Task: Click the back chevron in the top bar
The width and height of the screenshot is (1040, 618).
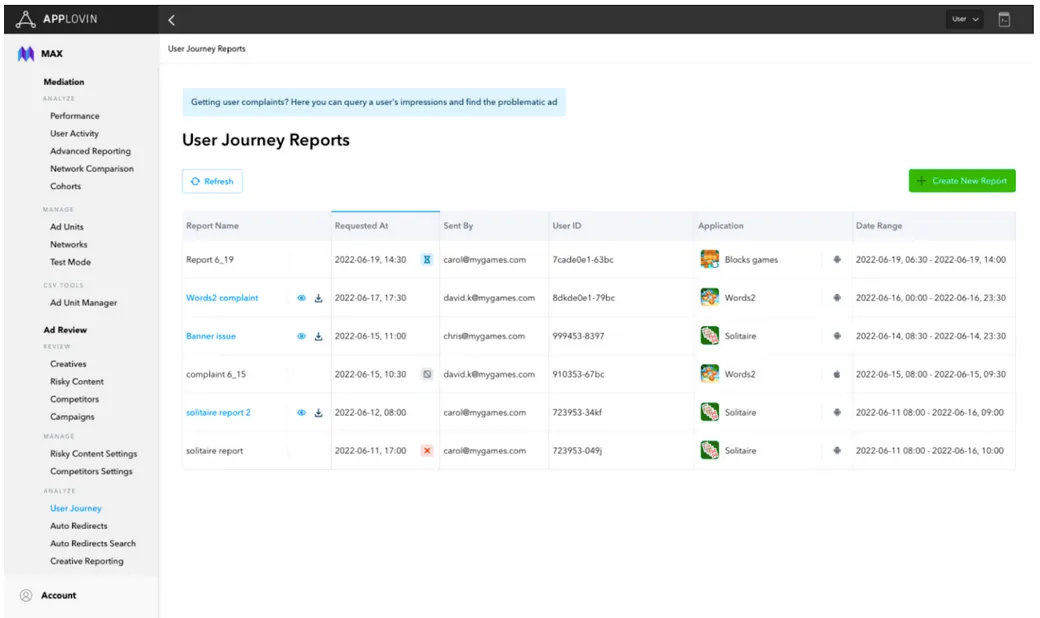Action: [x=172, y=18]
